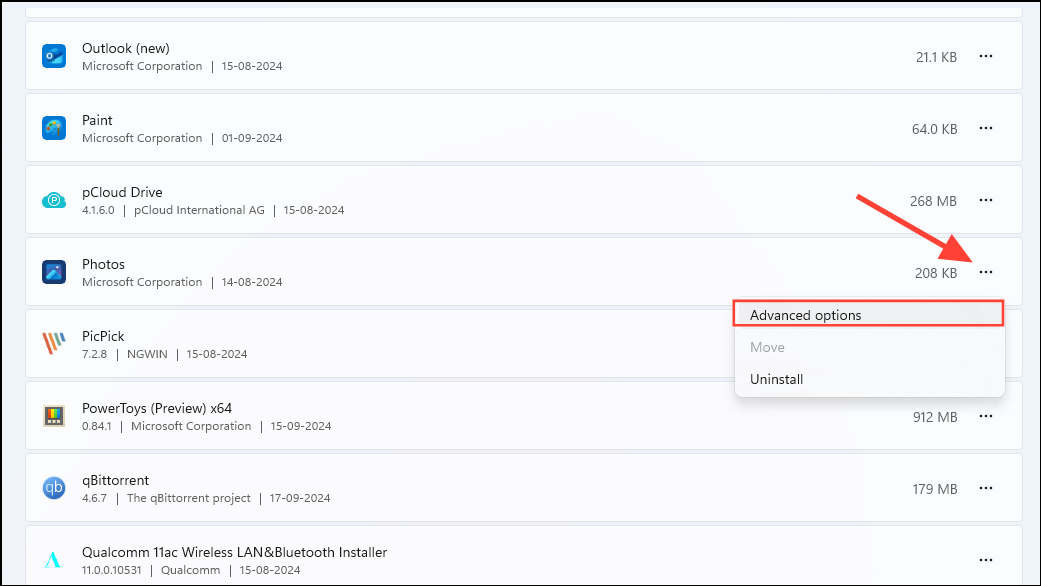The width and height of the screenshot is (1041, 586).
Task: Click the pCloud Drive app name
Action: pyautogui.click(x=122, y=192)
